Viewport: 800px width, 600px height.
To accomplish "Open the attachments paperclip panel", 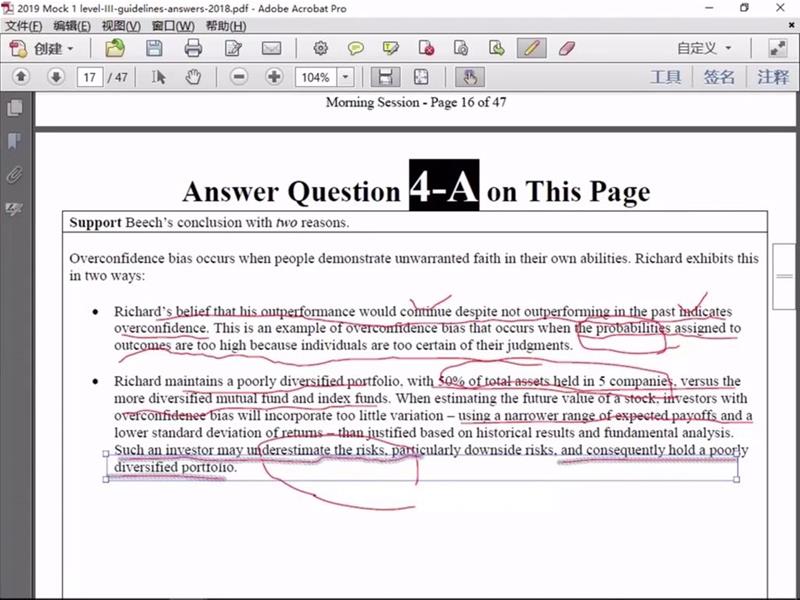I will 15,174.
